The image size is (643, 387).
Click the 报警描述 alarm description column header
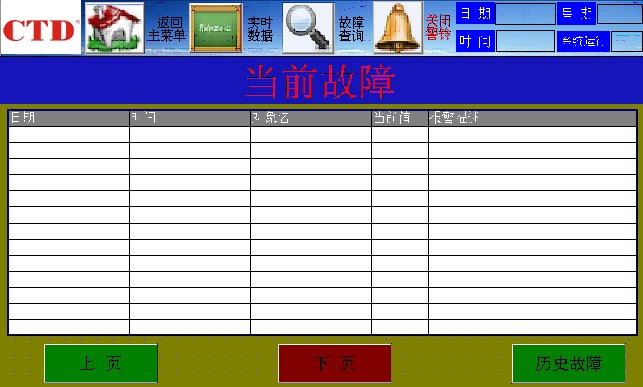532,118
